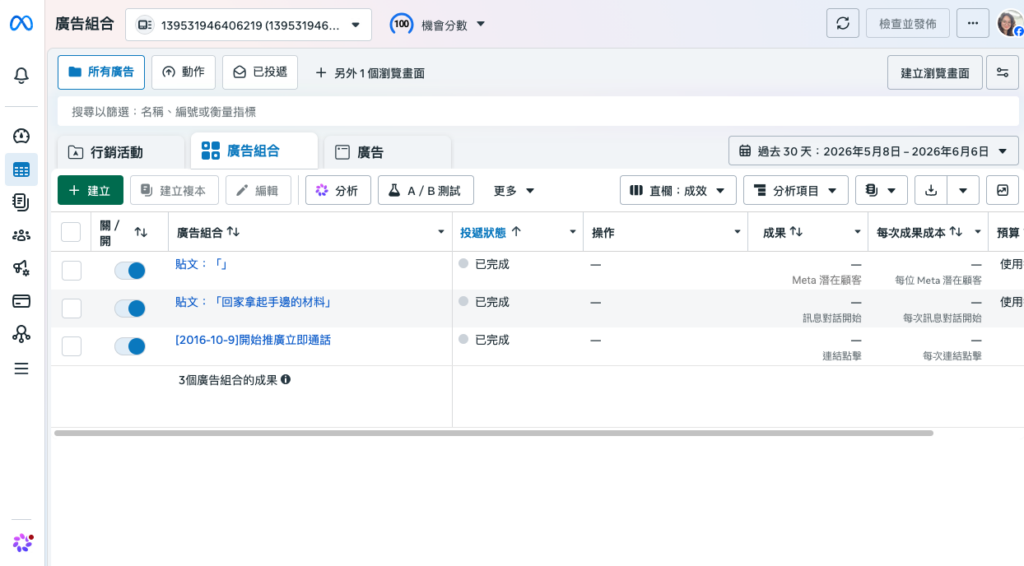Open the [2016-10-9]開始推廣立即通話 link
The image size is (1024, 566).
(253, 339)
